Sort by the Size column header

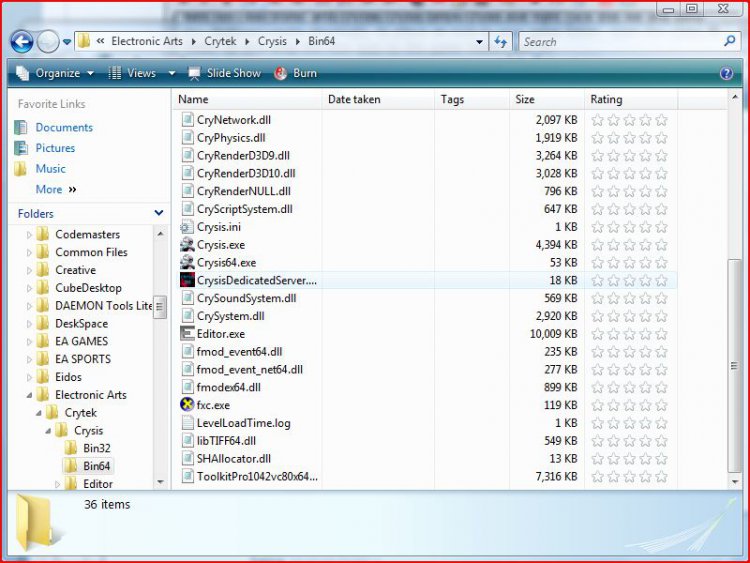click(x=547, y=99)
